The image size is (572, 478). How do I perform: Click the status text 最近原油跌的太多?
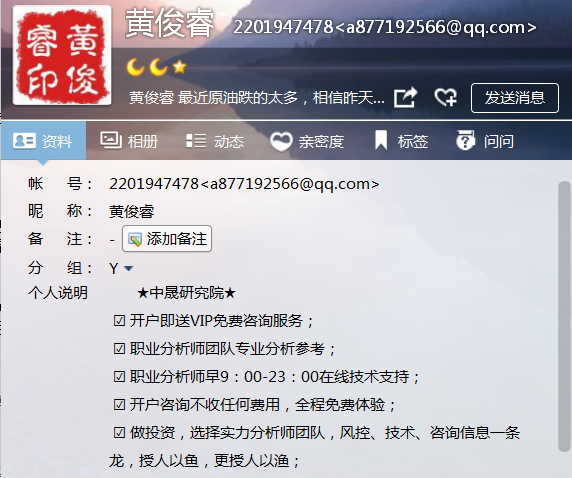click(x=256, y=97)
